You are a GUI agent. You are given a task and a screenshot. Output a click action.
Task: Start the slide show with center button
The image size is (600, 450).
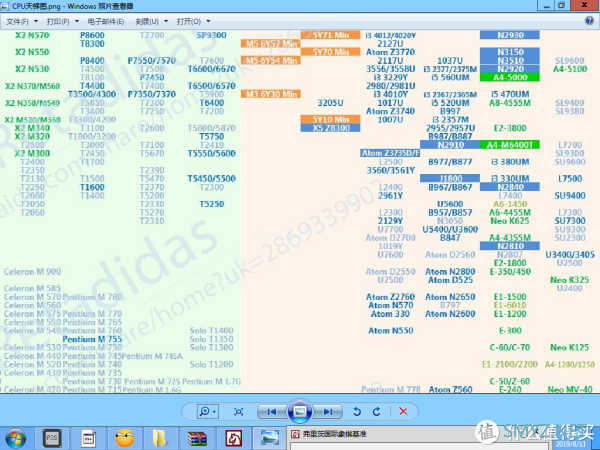point(300,411)
